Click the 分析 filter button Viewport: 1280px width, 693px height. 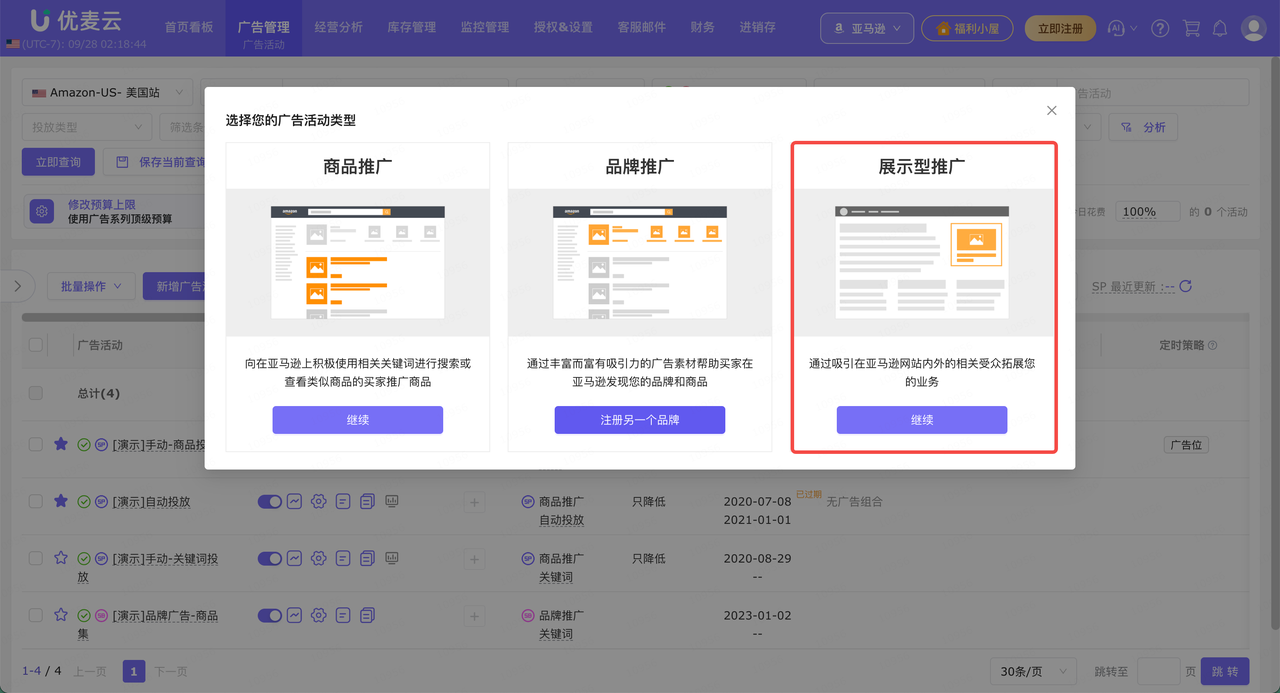[x=1144, y=127]
